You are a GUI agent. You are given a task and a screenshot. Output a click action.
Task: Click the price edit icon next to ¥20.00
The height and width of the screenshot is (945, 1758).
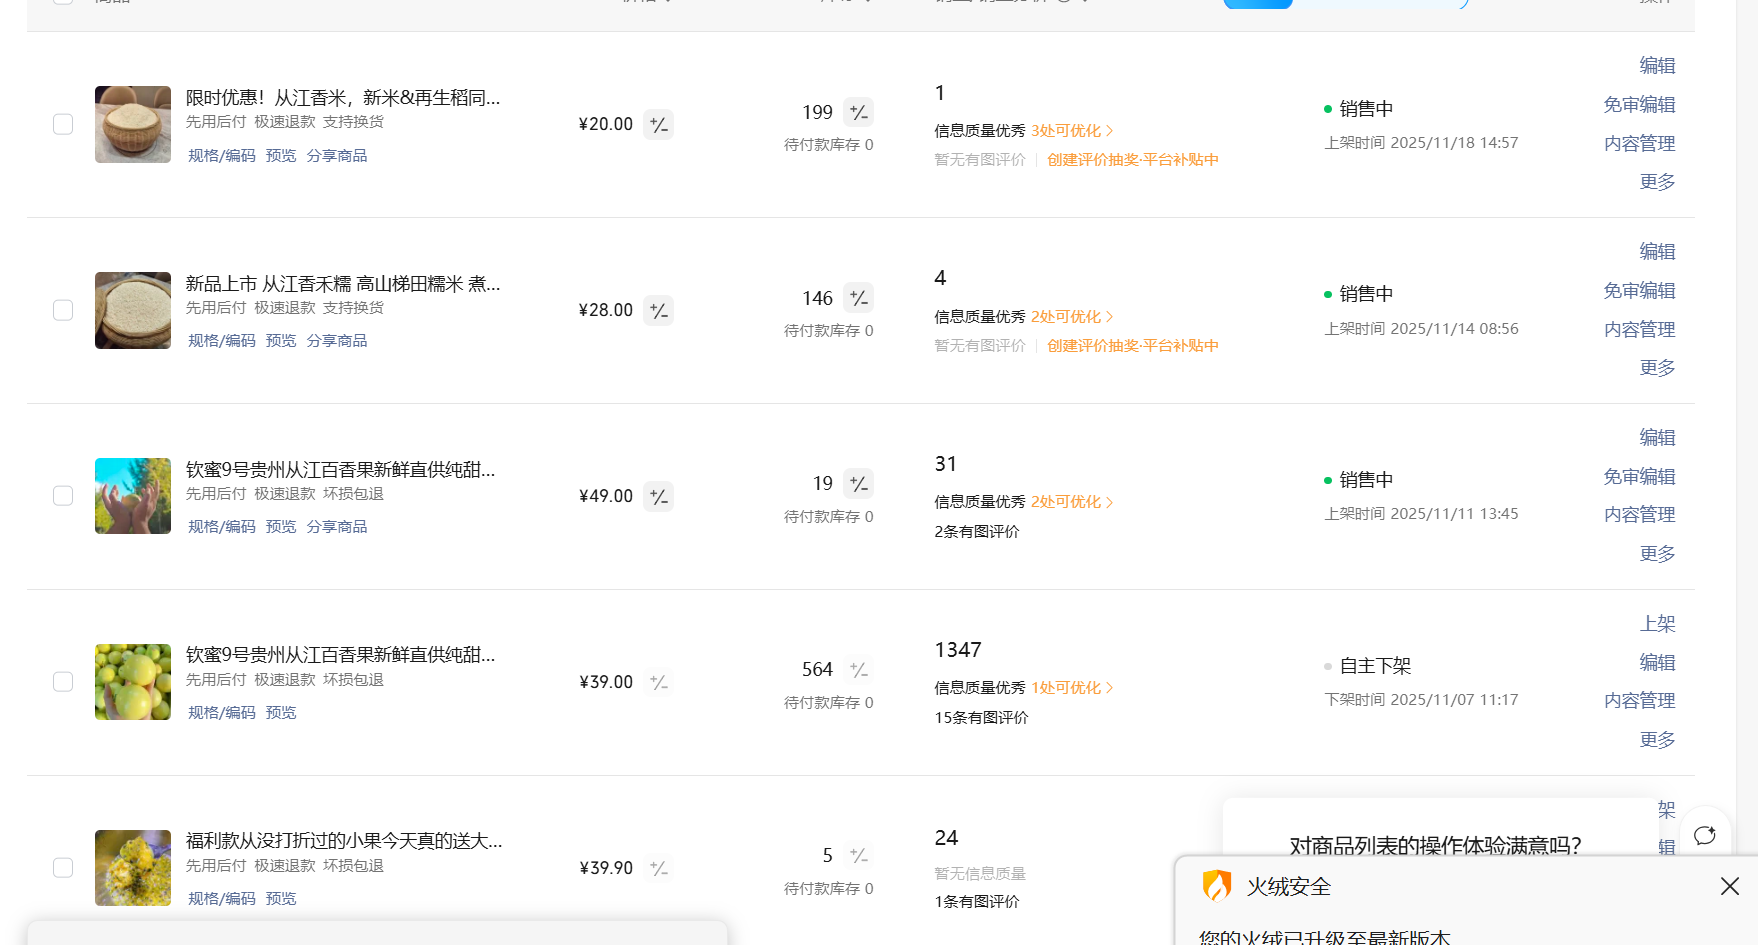coord(658,125)
